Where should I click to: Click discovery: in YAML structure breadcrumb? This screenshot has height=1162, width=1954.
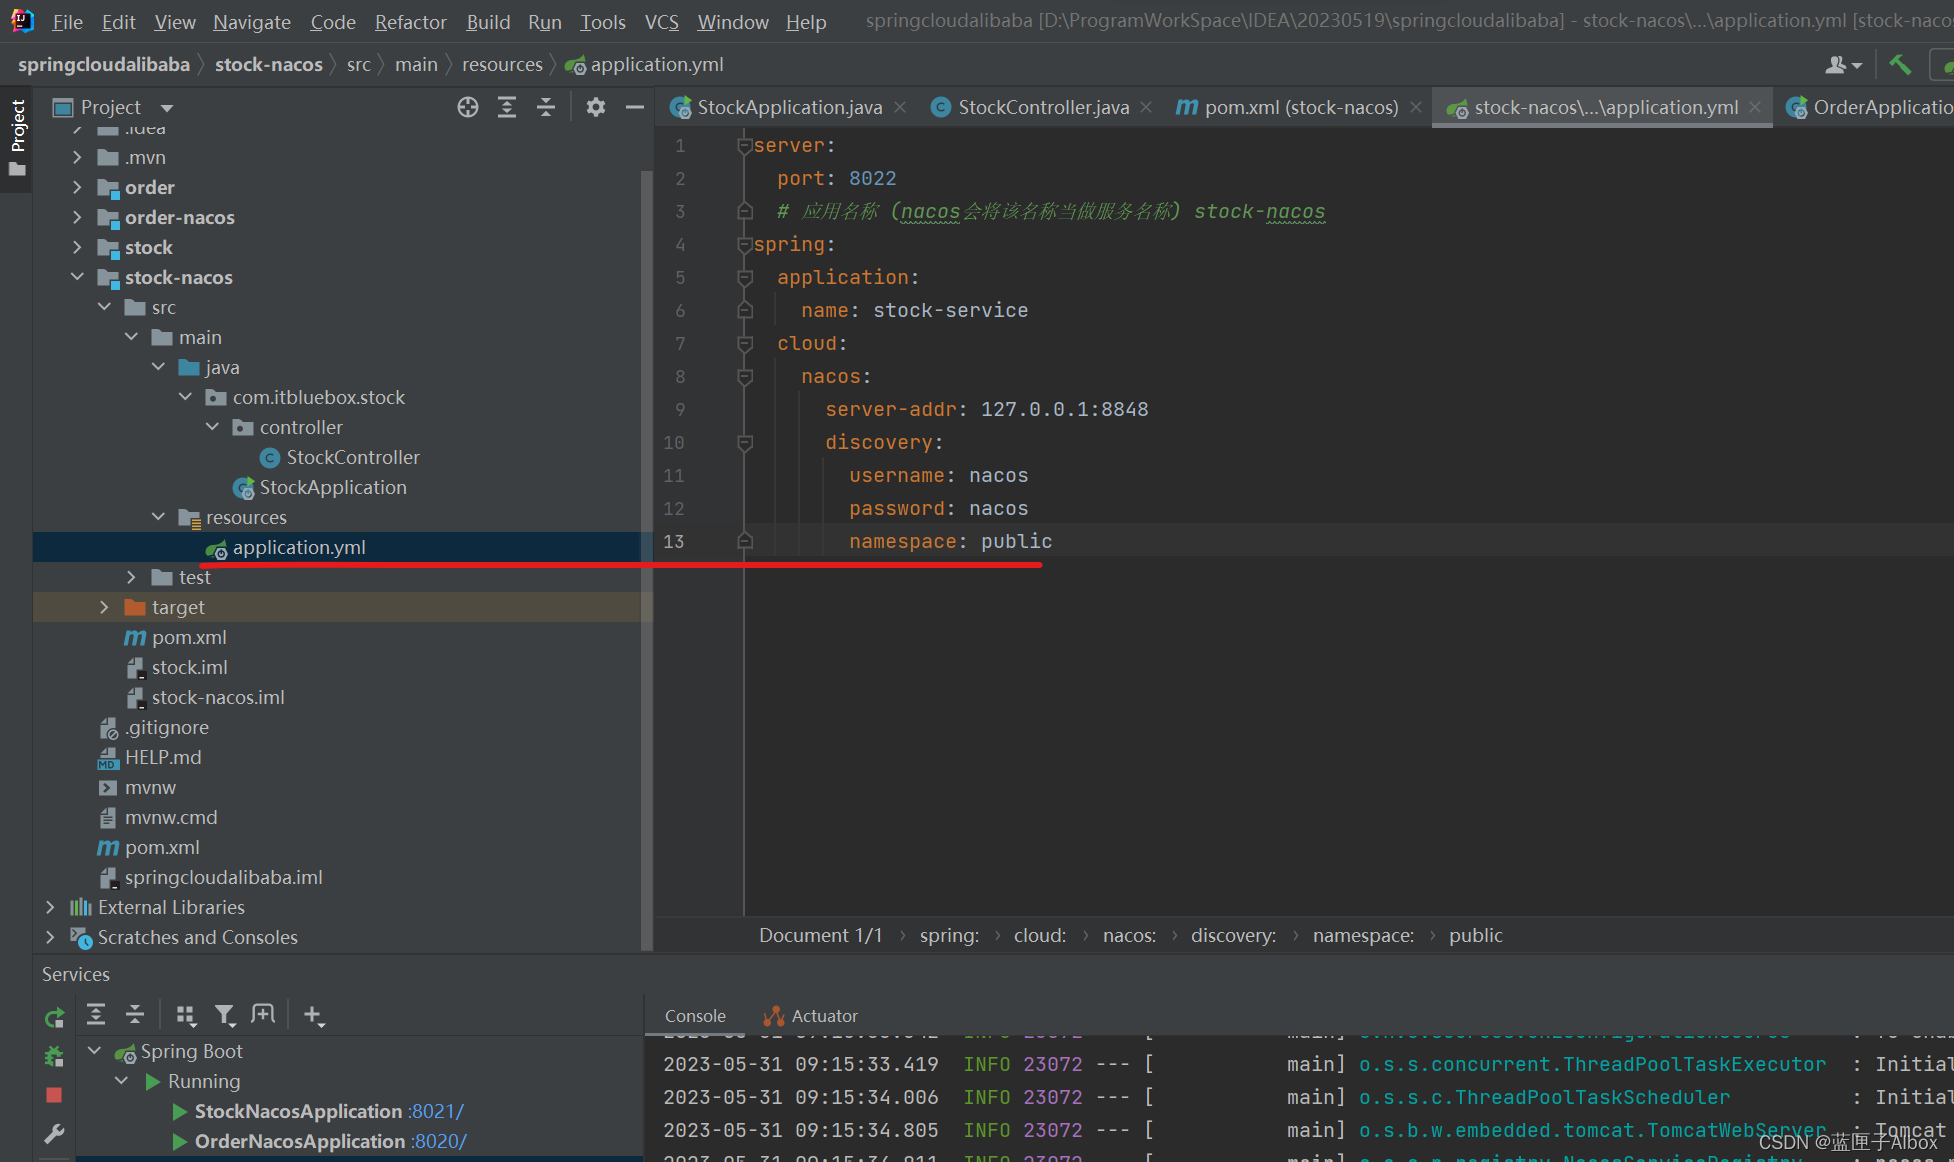click(1233, 935)
